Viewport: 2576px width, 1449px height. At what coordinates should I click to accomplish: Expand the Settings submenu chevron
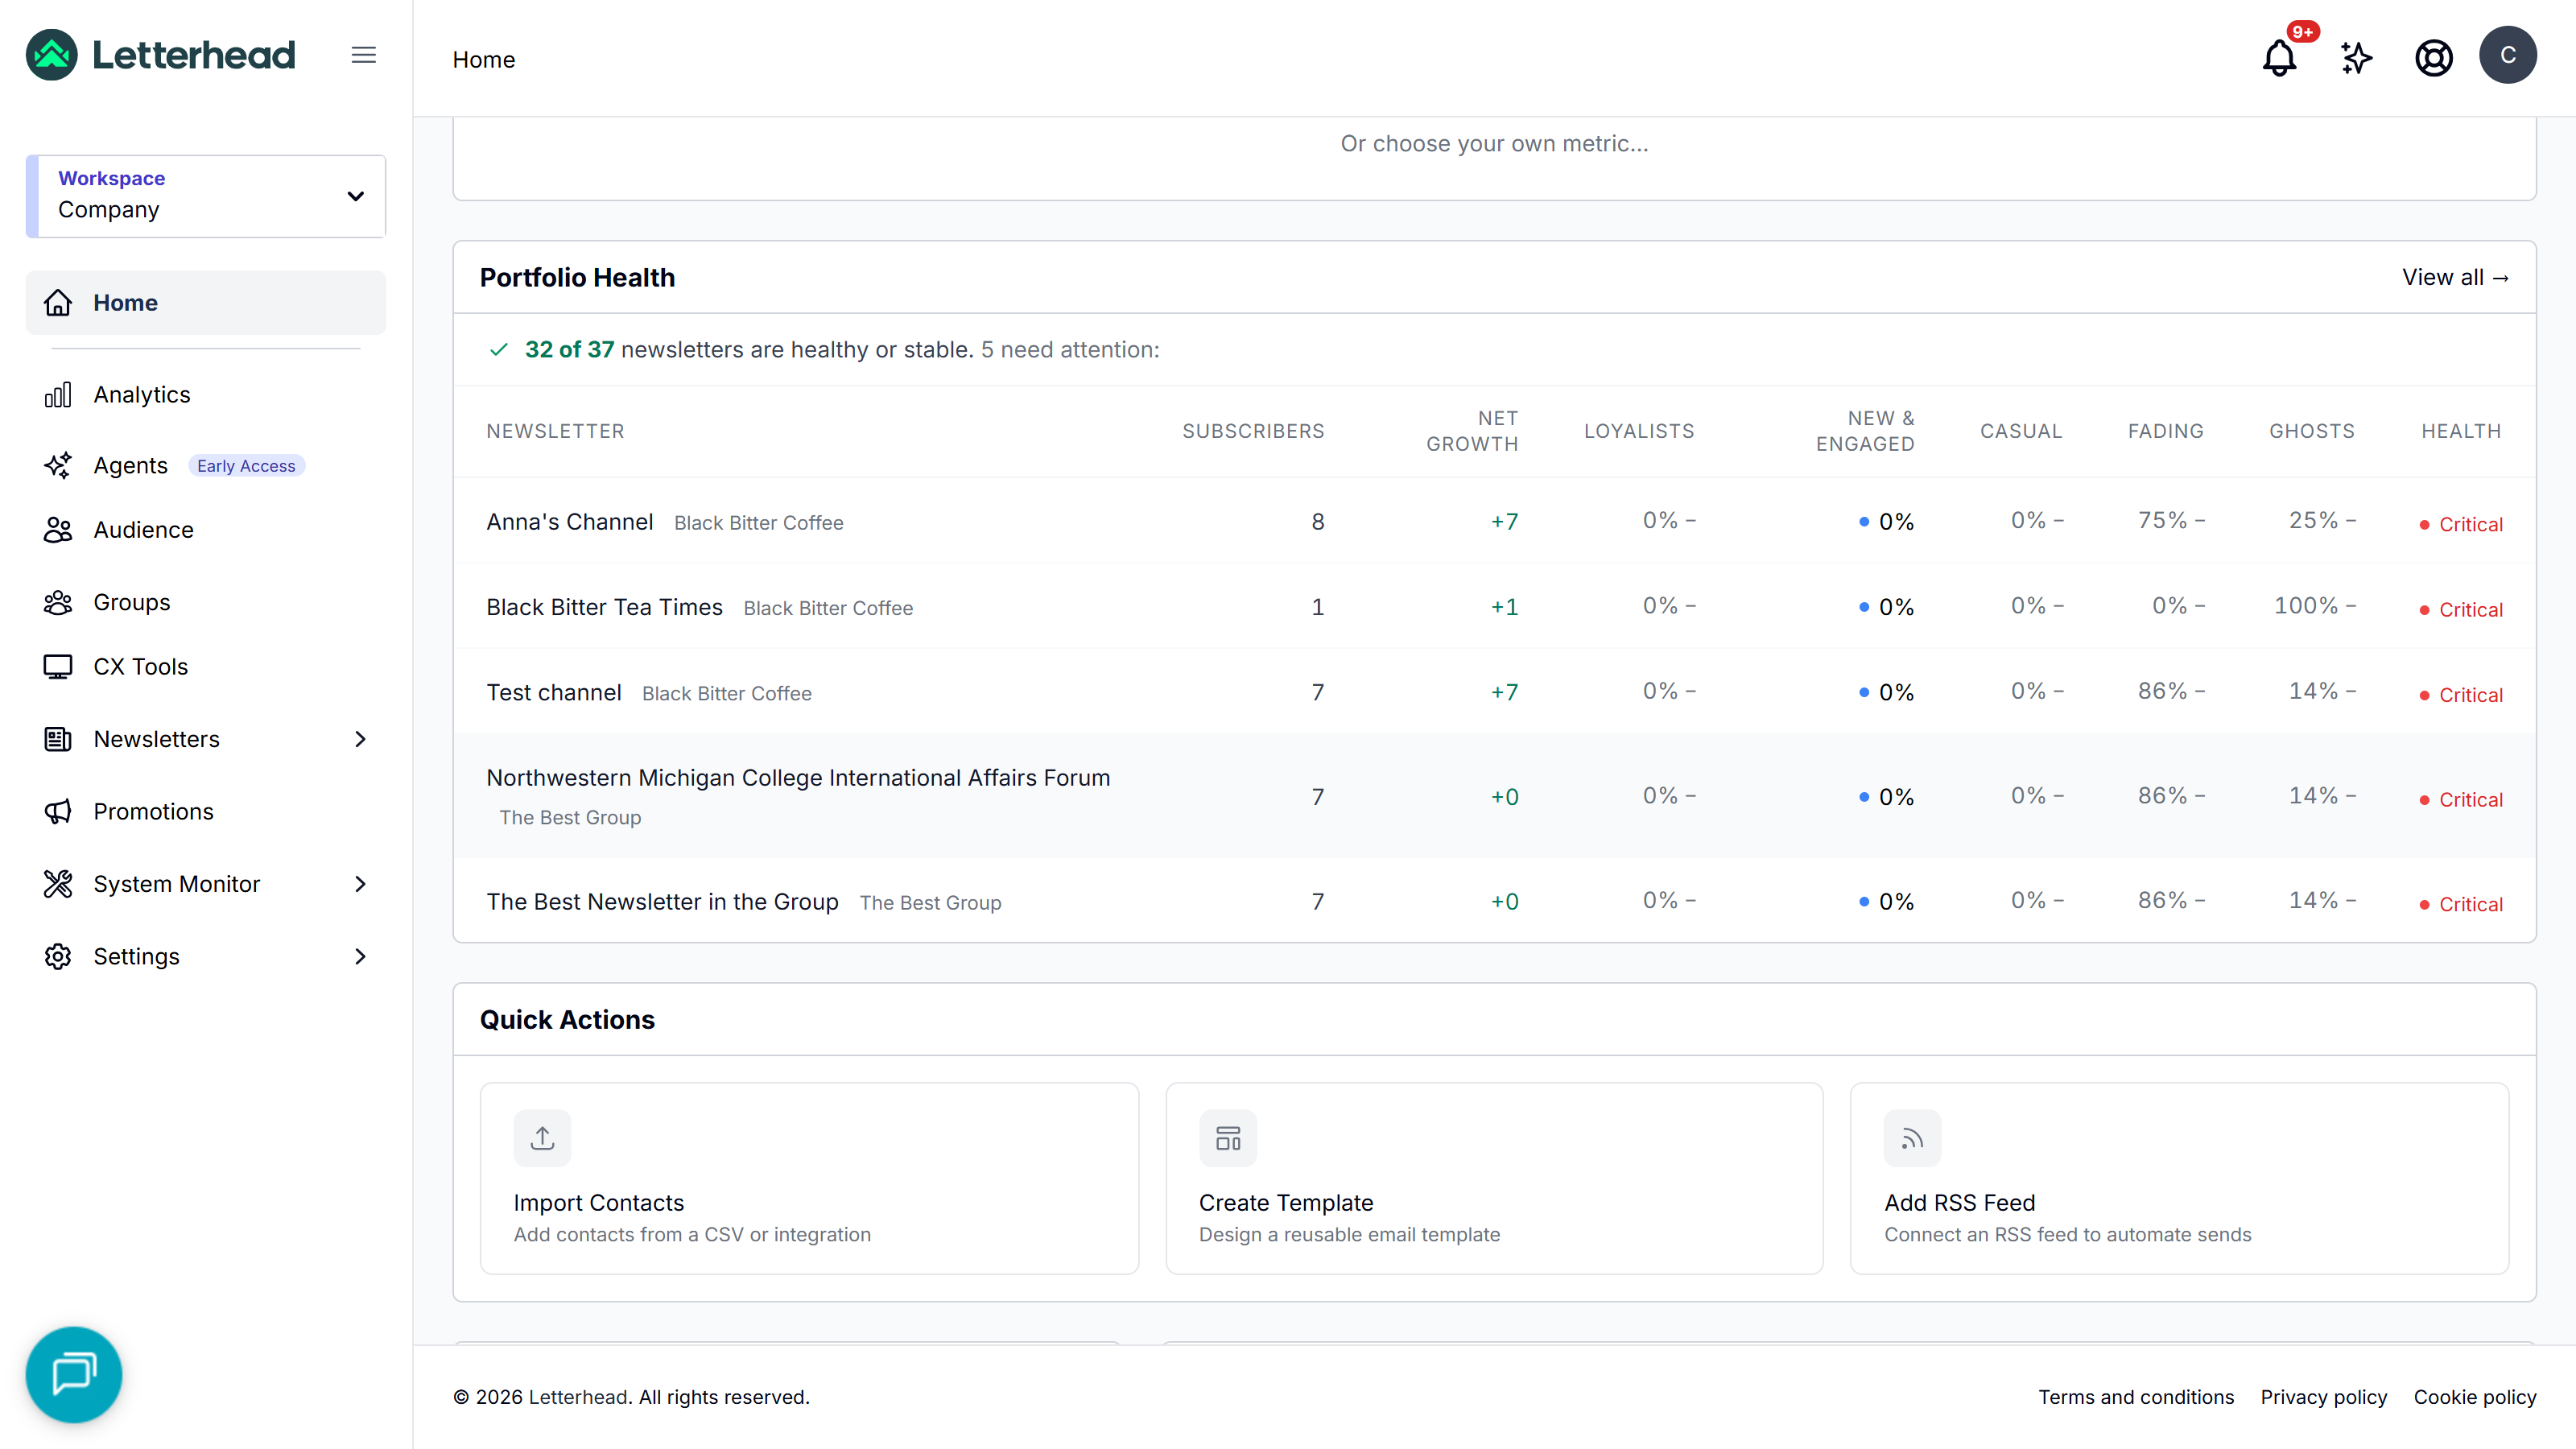coord(361,956)
